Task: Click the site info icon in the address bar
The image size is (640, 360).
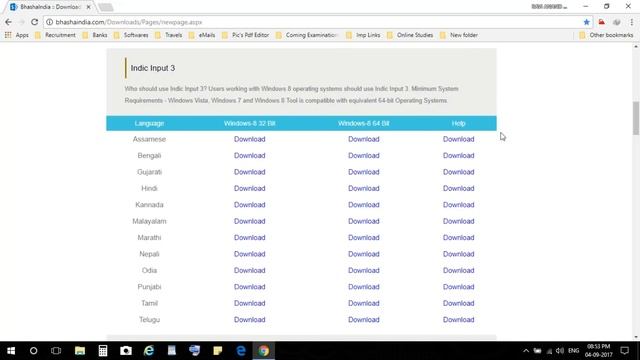Action: pyautogui.click(x=49, y=22)
